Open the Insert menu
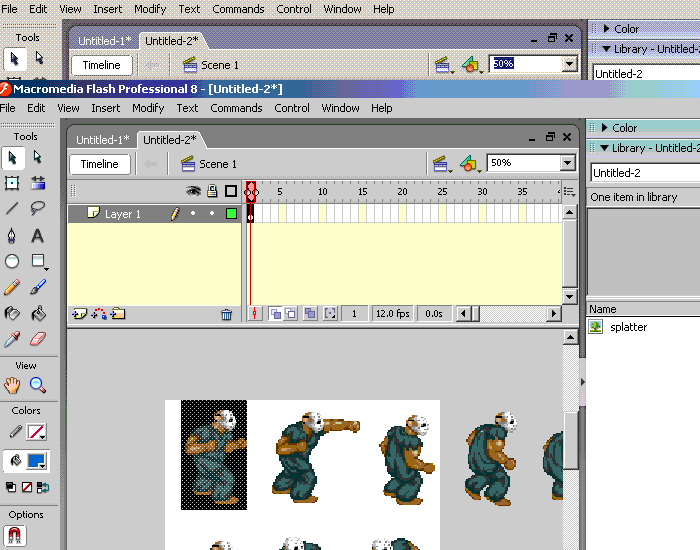Screen dimensions: 700x550 click(106, 108)
